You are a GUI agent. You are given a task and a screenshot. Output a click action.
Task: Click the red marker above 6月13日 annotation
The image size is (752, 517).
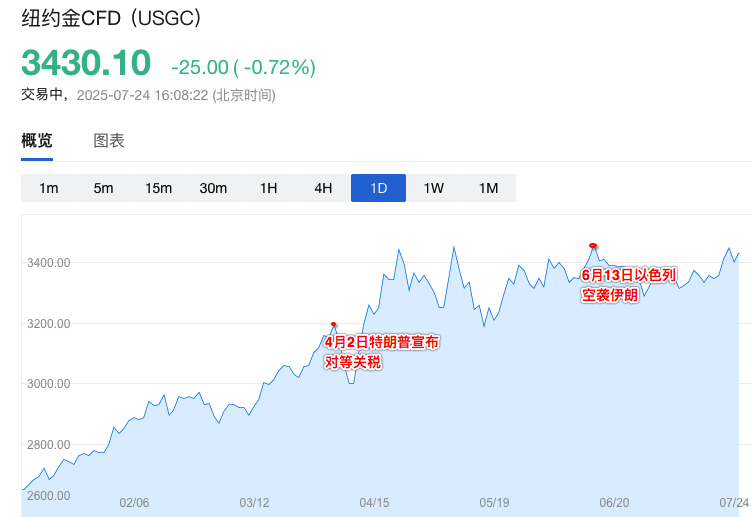coord(593,245)
